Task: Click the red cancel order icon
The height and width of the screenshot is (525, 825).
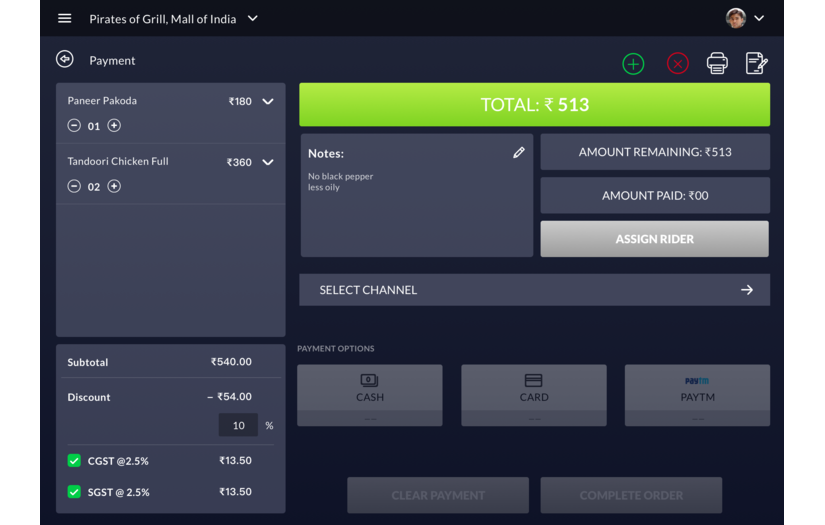Action: pyautogui.click(x=677, y=64)
